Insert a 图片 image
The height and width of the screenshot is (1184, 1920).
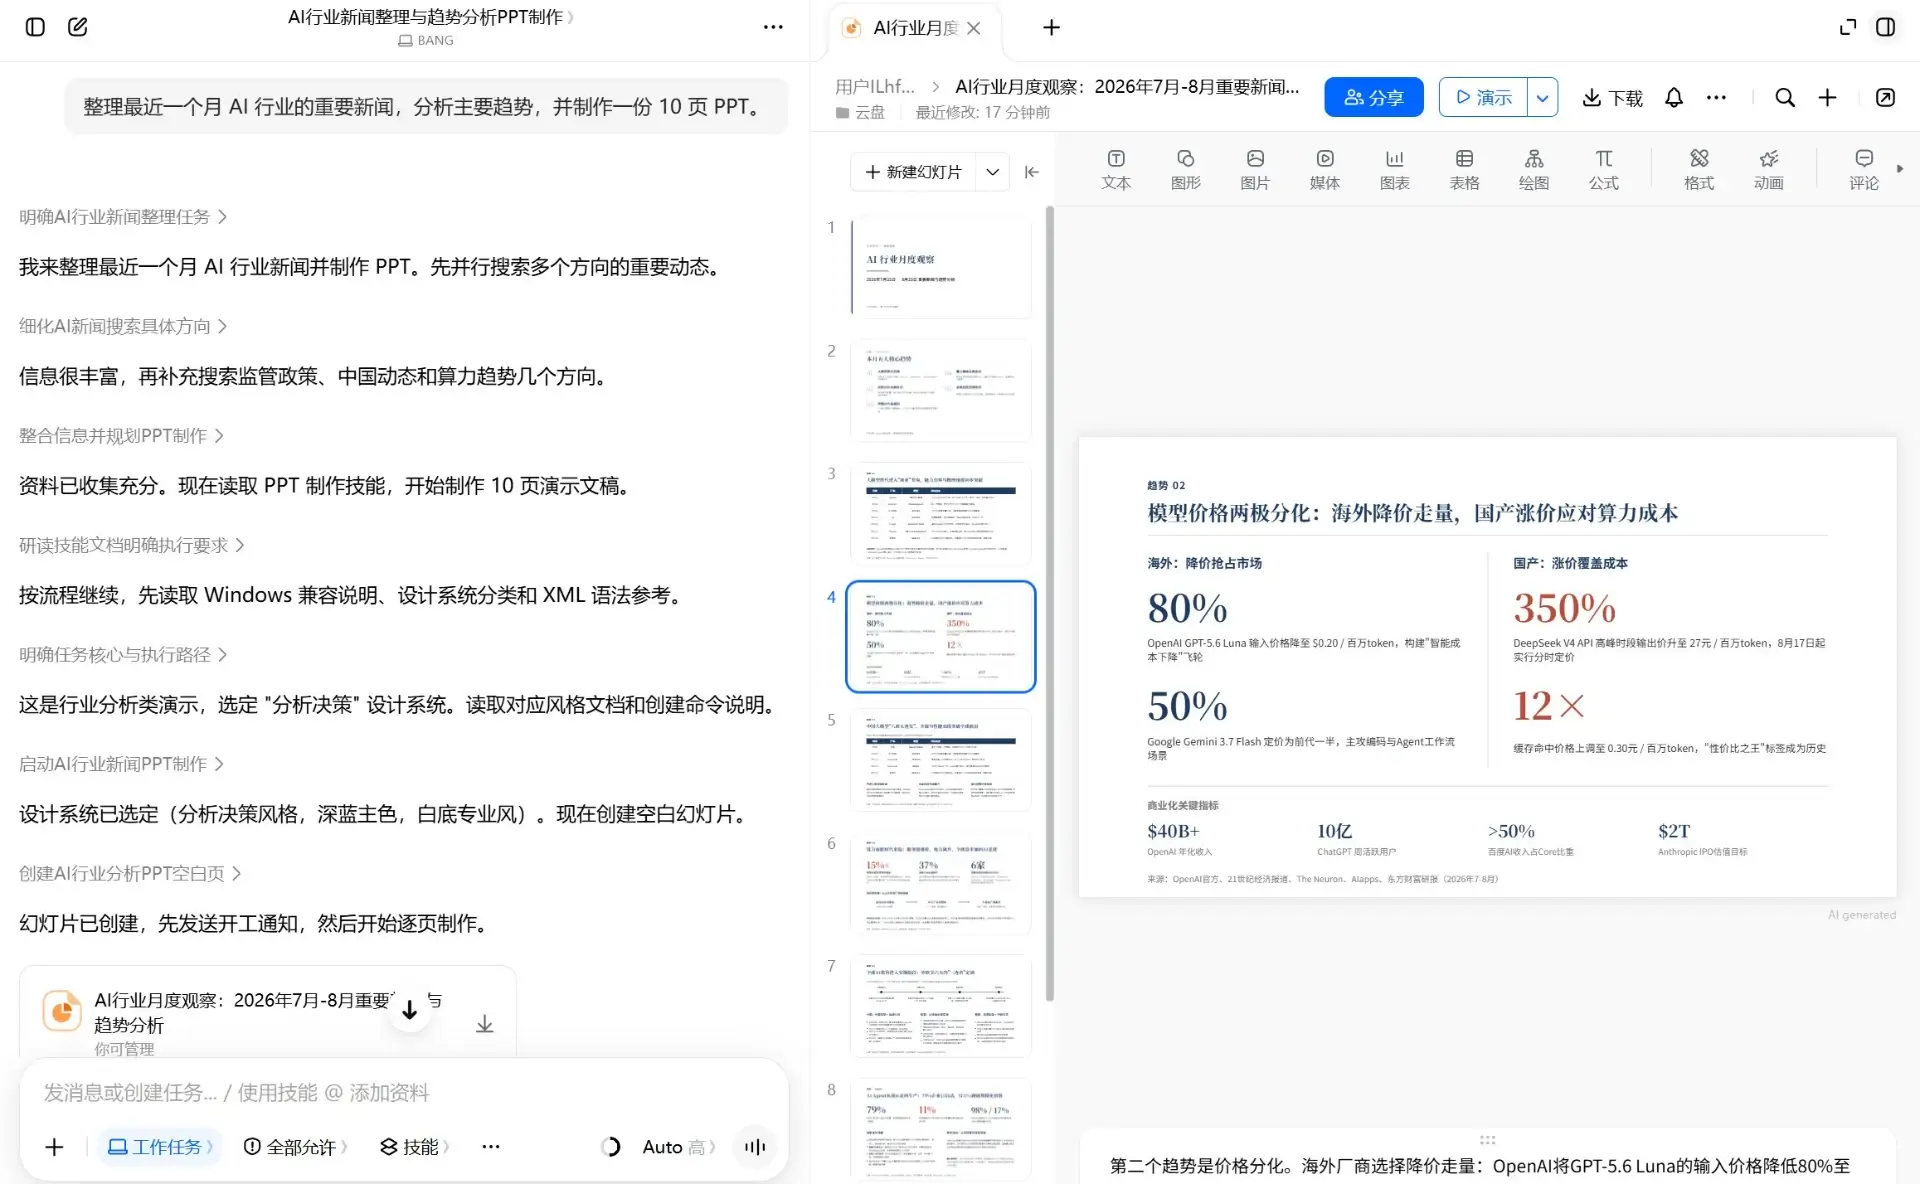(x=1255, y=170)
